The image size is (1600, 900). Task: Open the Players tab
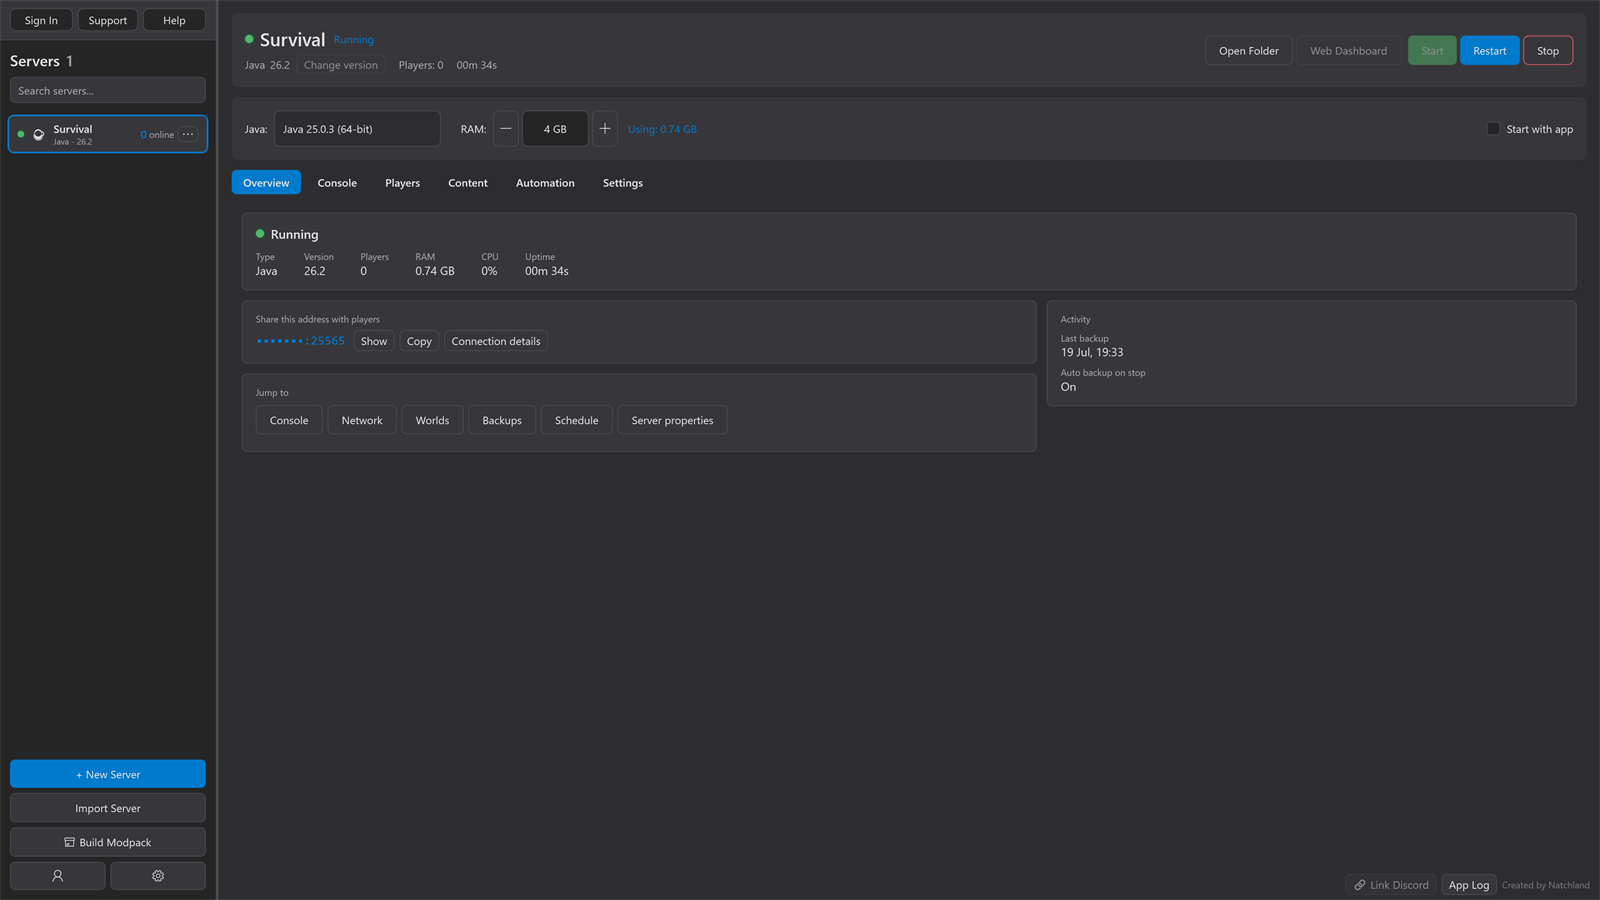402,183
